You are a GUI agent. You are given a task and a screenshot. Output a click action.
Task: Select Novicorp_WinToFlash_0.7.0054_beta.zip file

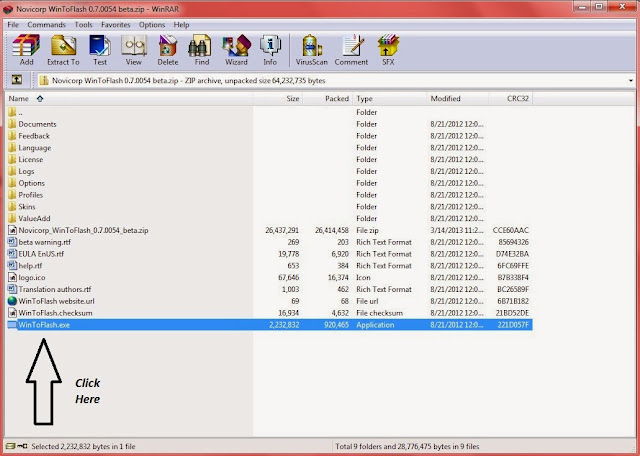point(269,231)
